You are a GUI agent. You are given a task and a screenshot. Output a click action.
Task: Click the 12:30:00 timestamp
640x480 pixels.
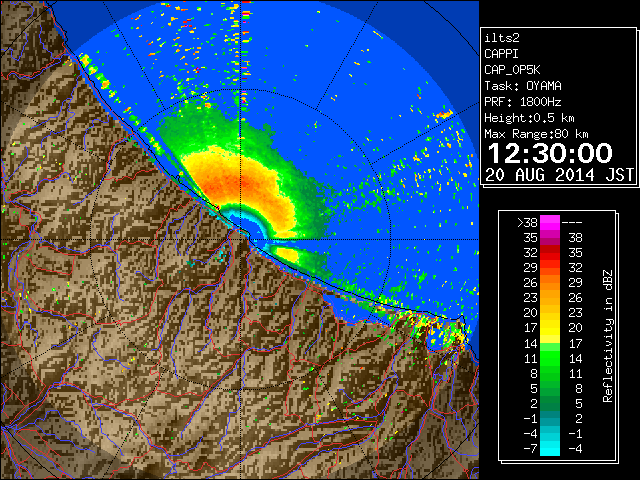click(x=550, y=153)
